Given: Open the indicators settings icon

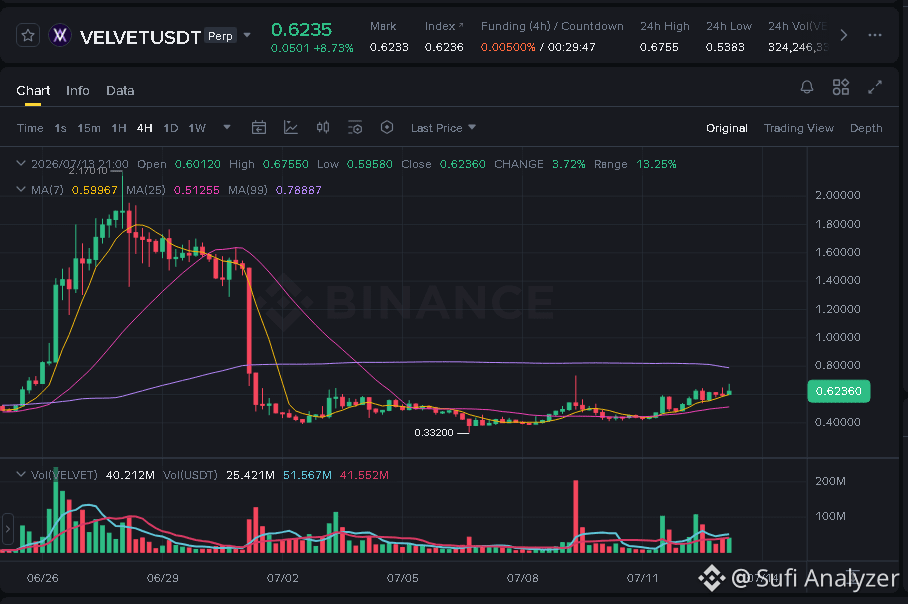Looking at the screenshot, I should pos(355,127).
